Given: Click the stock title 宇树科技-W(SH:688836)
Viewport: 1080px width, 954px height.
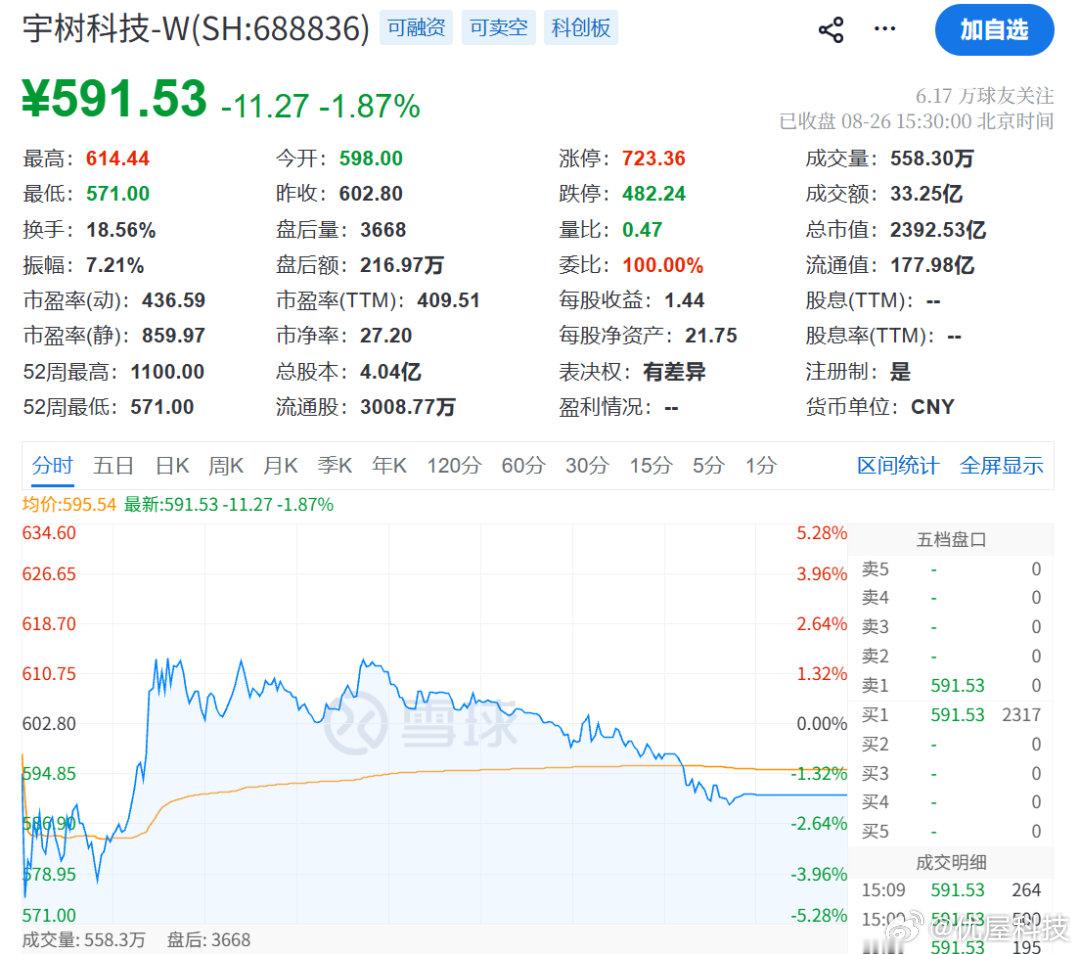Looking at the screenshot, I should (x=196, y=29).
